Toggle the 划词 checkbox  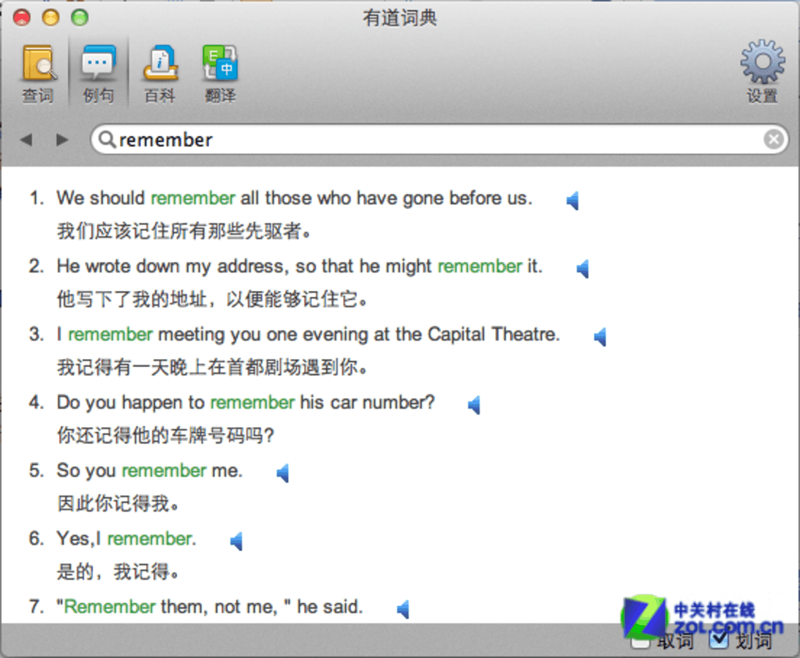coord(718,641)
